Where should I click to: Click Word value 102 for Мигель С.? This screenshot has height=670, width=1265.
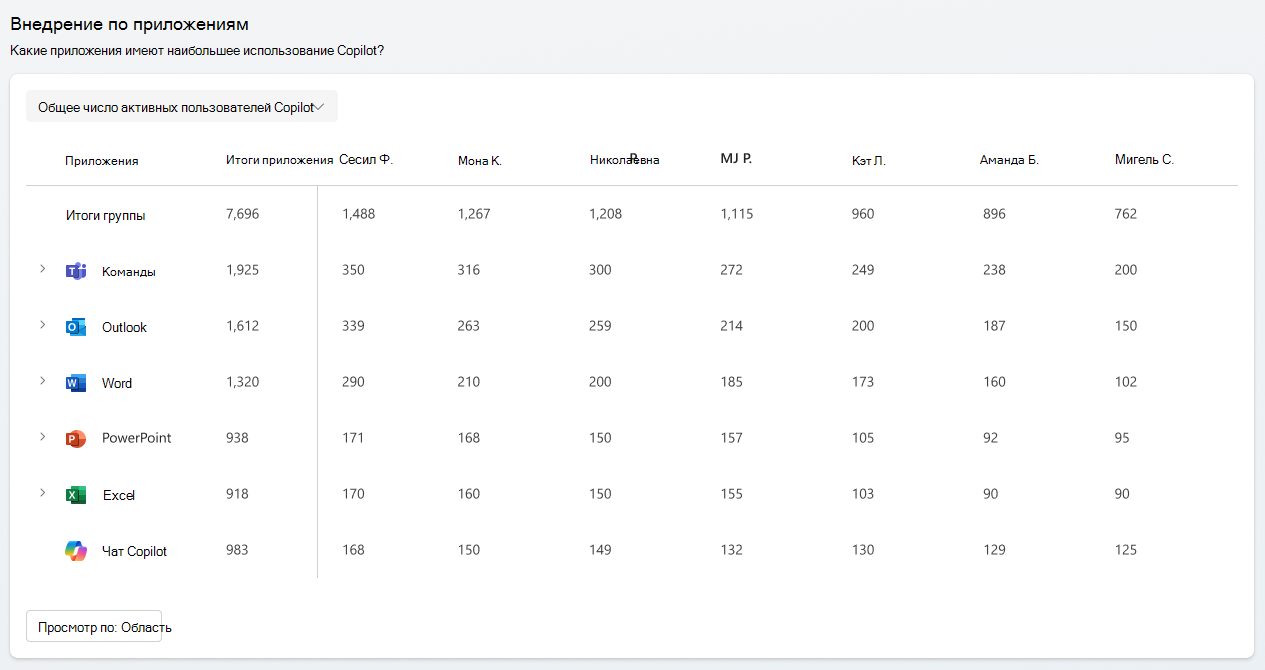(x=1125, y=382)
